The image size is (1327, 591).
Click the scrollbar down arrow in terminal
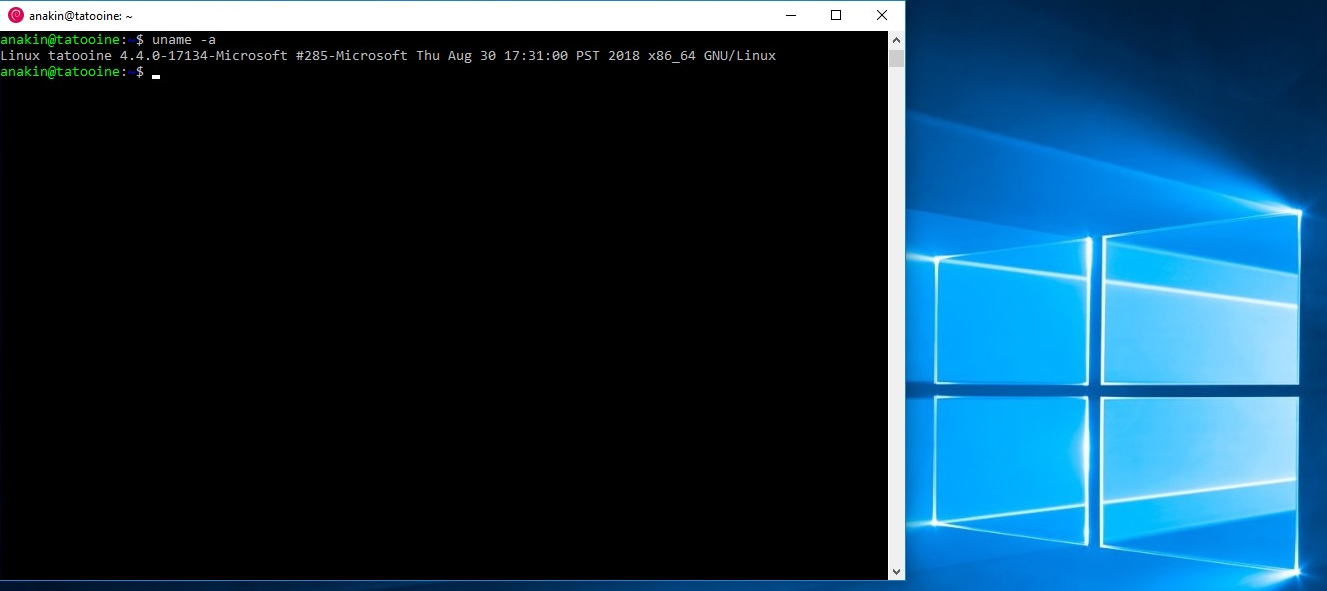pyautogui.click(x=897, y=571)
